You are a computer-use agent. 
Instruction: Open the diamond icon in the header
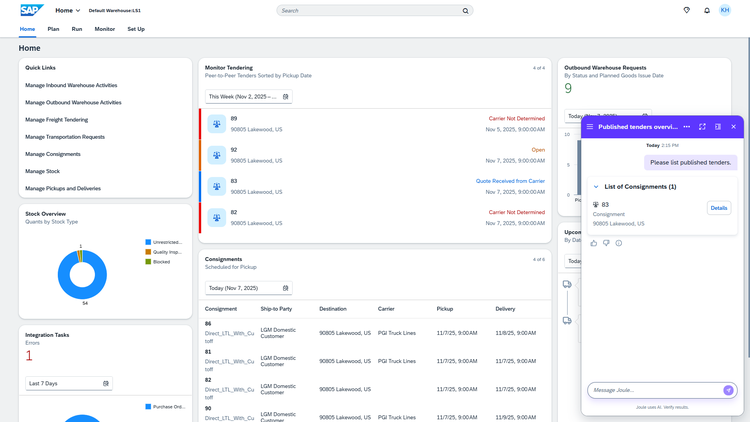[x=686, y=10]
